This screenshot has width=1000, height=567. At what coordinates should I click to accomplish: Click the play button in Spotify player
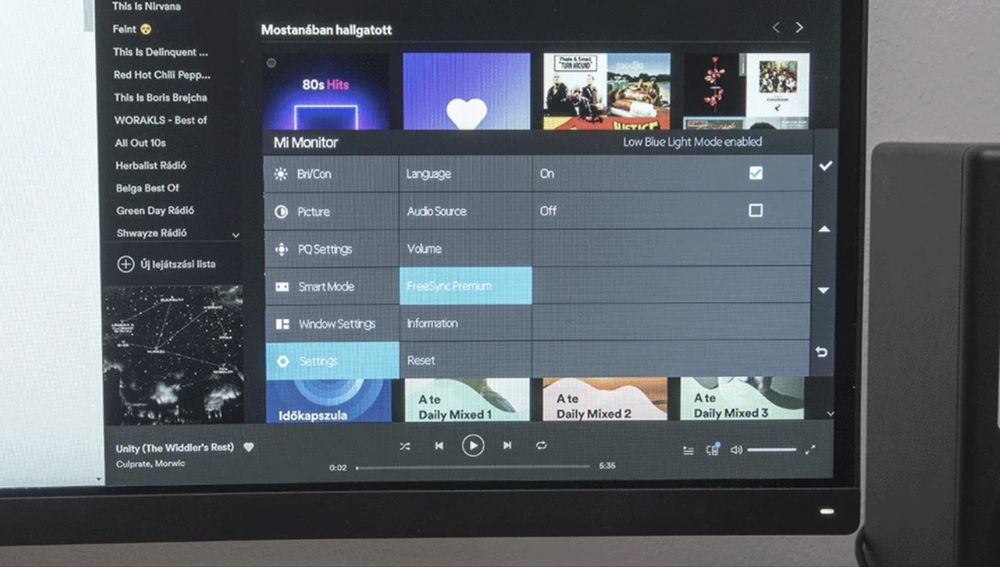coord(473,445)
